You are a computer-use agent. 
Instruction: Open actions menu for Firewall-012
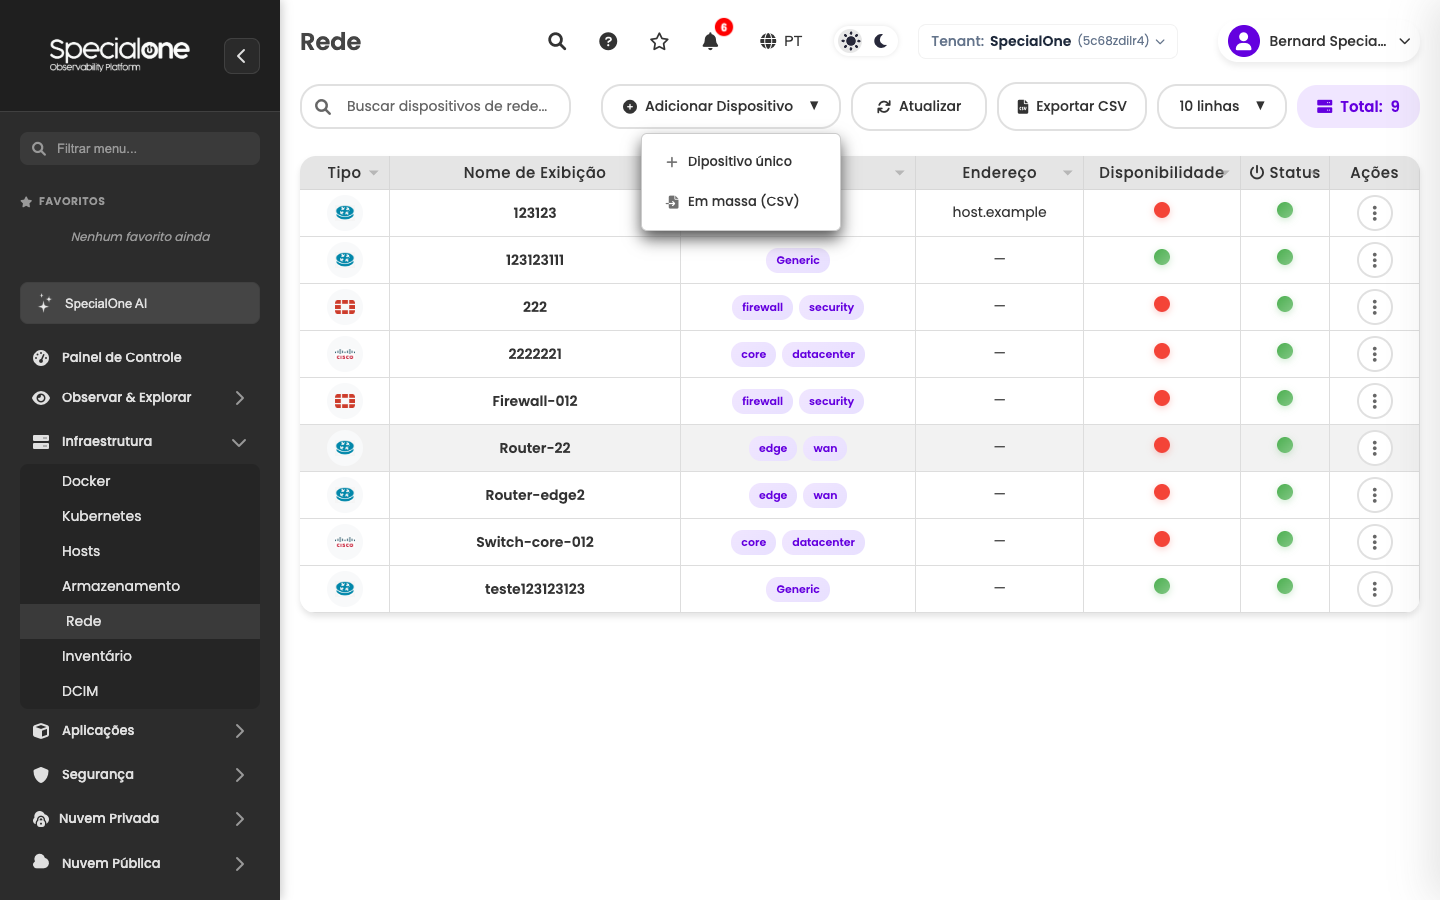click(x=1375, y=401)
